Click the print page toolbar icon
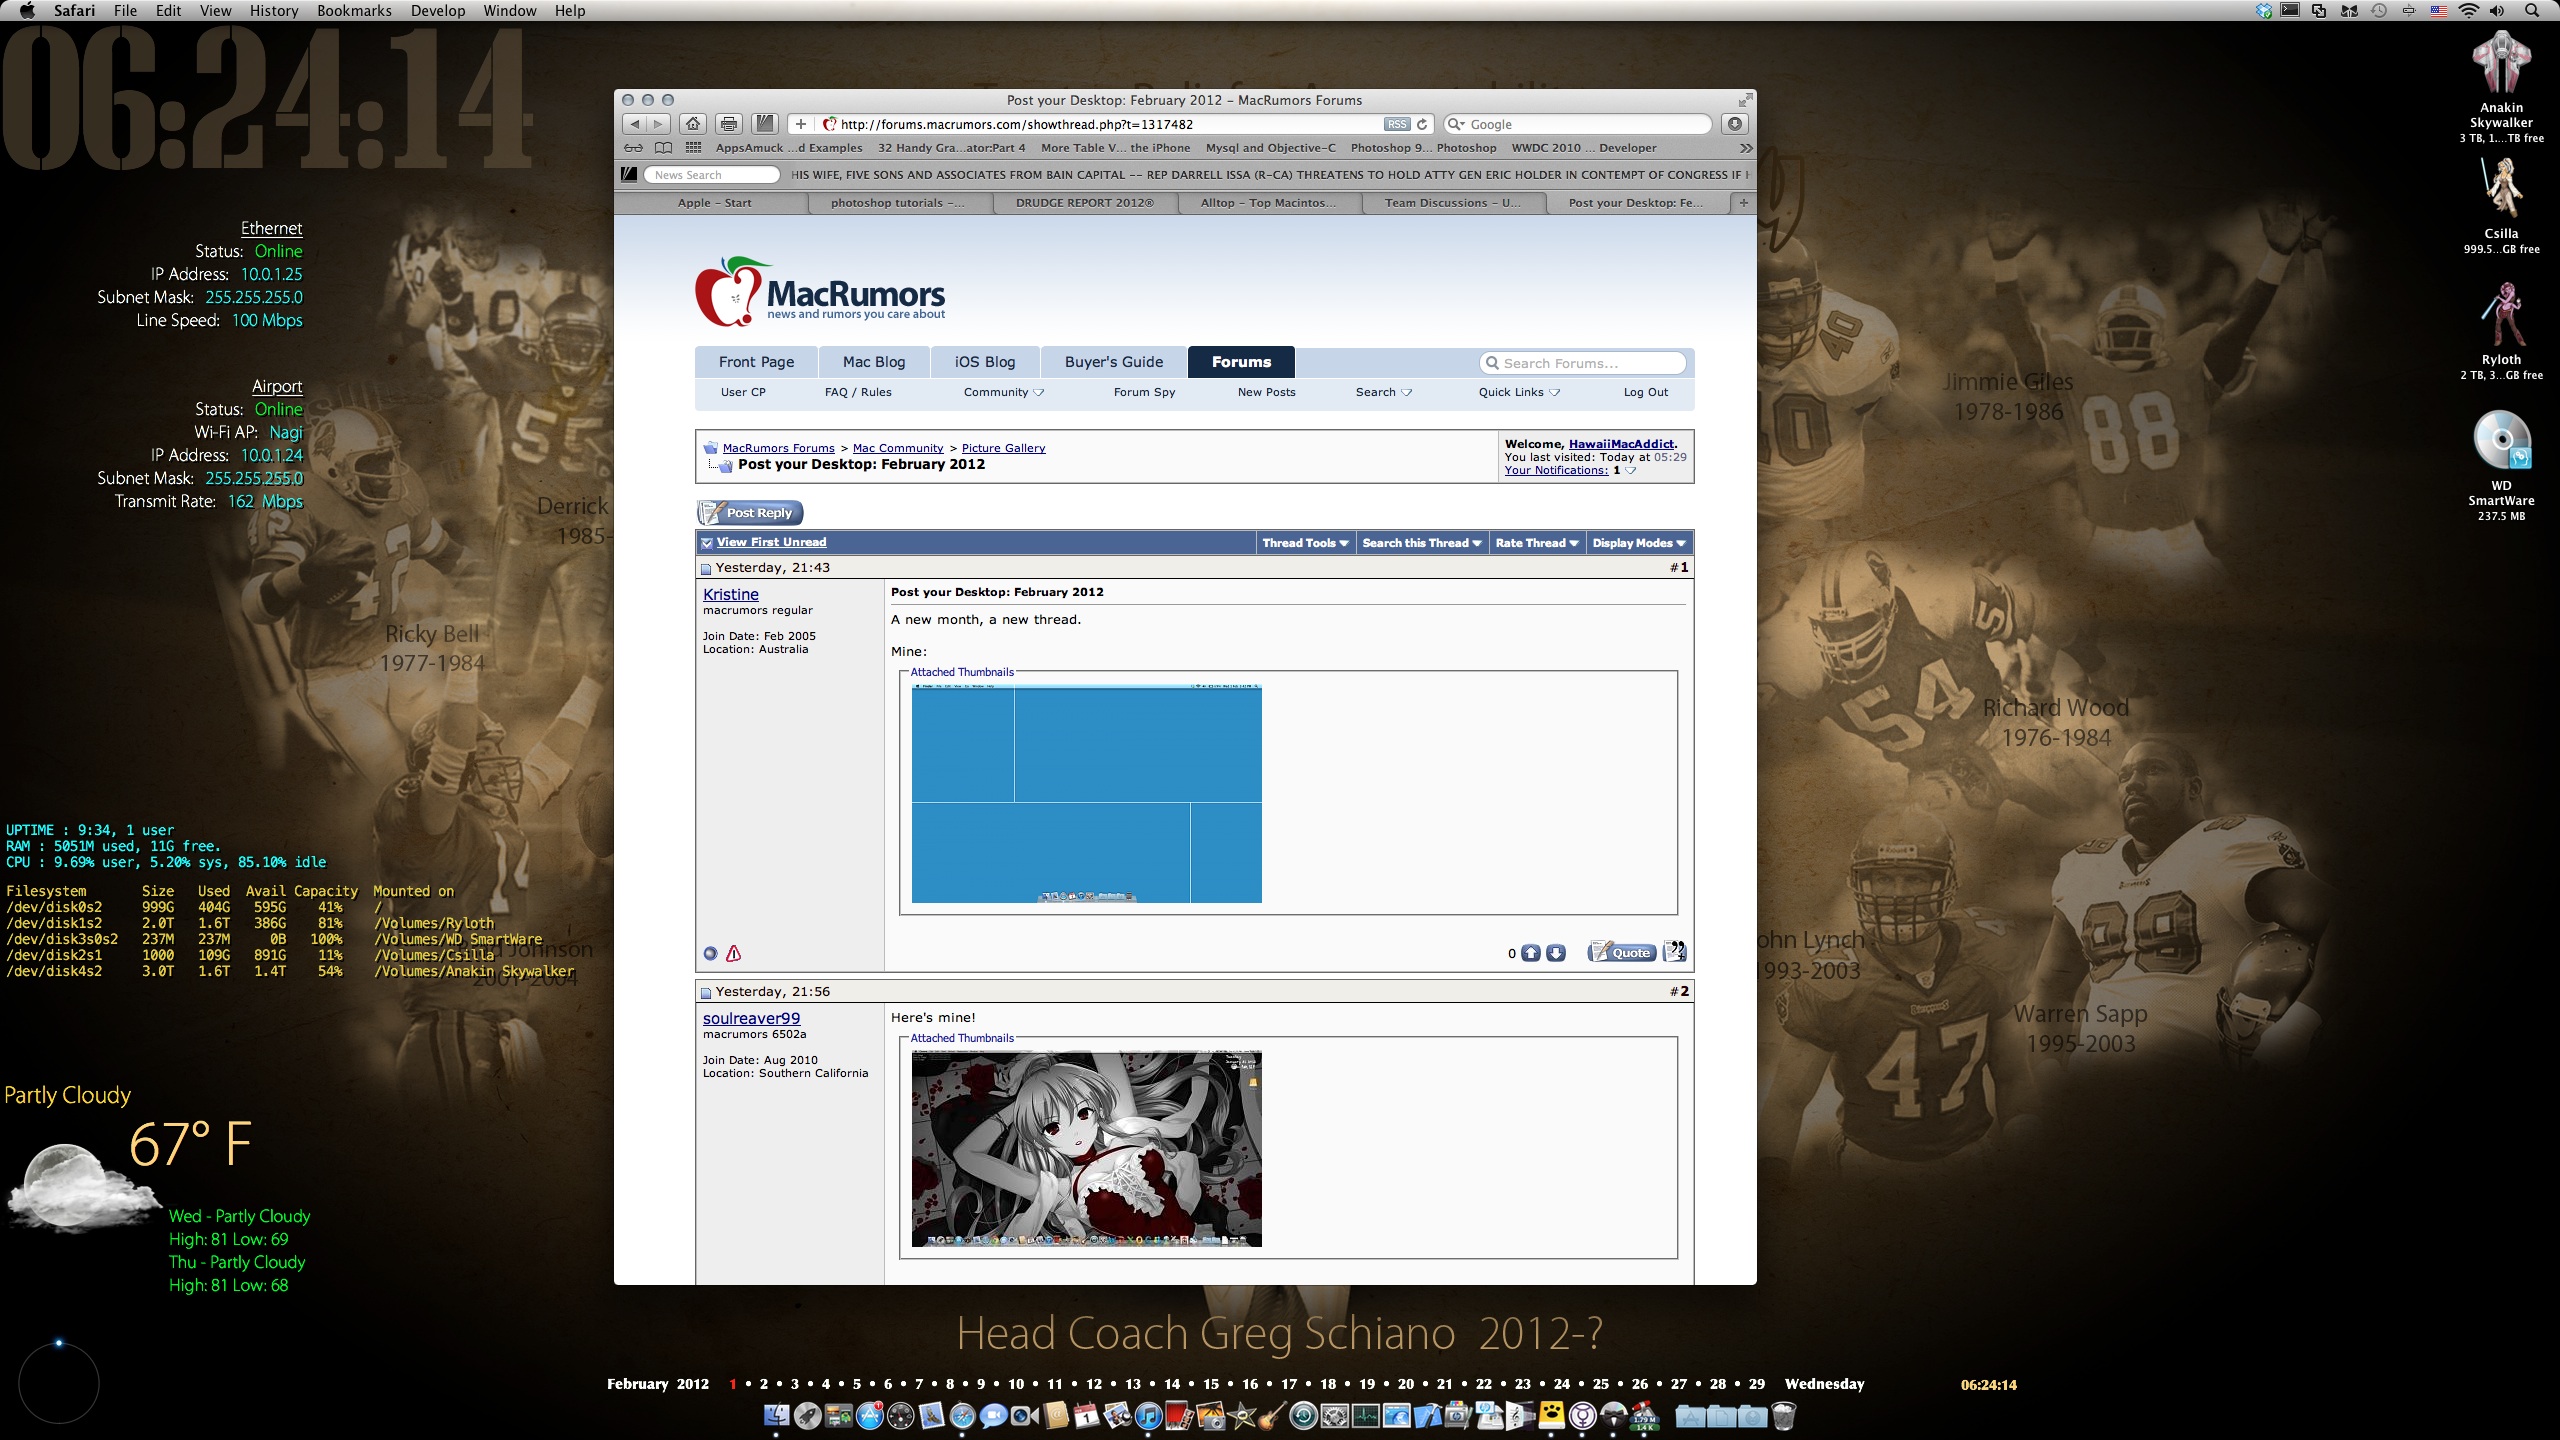This screenshot has width=2560, height=1440. [729, 124]
